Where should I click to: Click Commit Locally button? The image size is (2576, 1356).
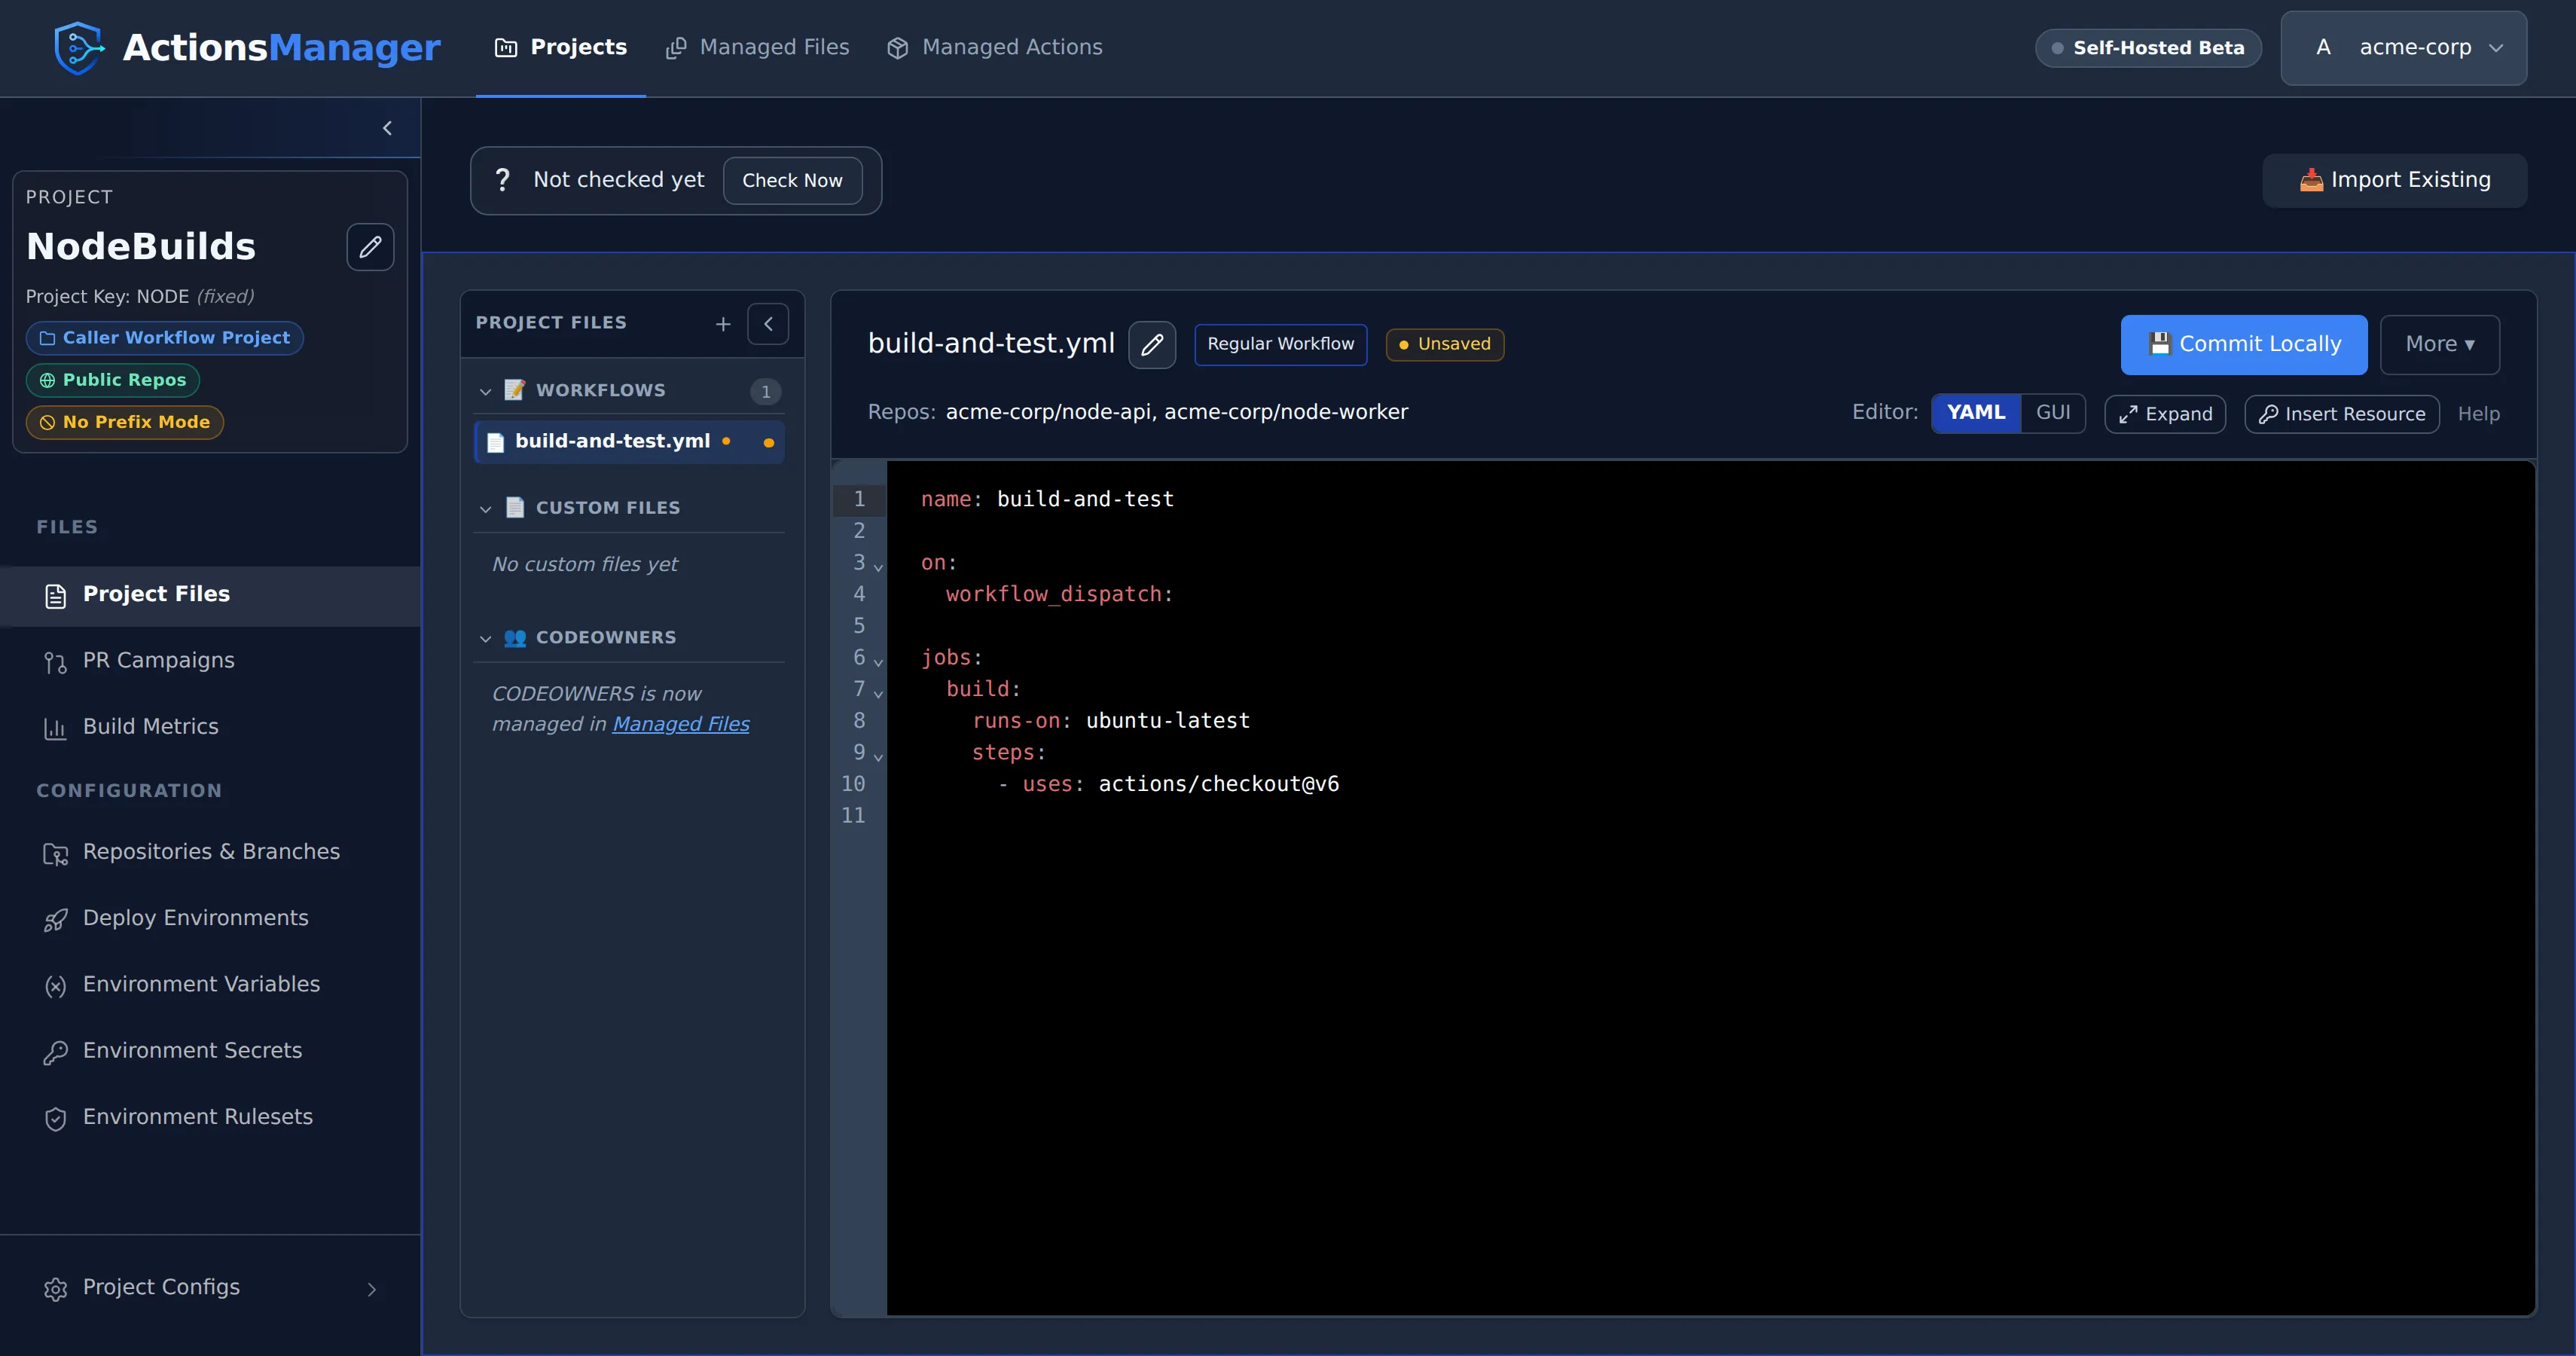(x=2244, y=345)
